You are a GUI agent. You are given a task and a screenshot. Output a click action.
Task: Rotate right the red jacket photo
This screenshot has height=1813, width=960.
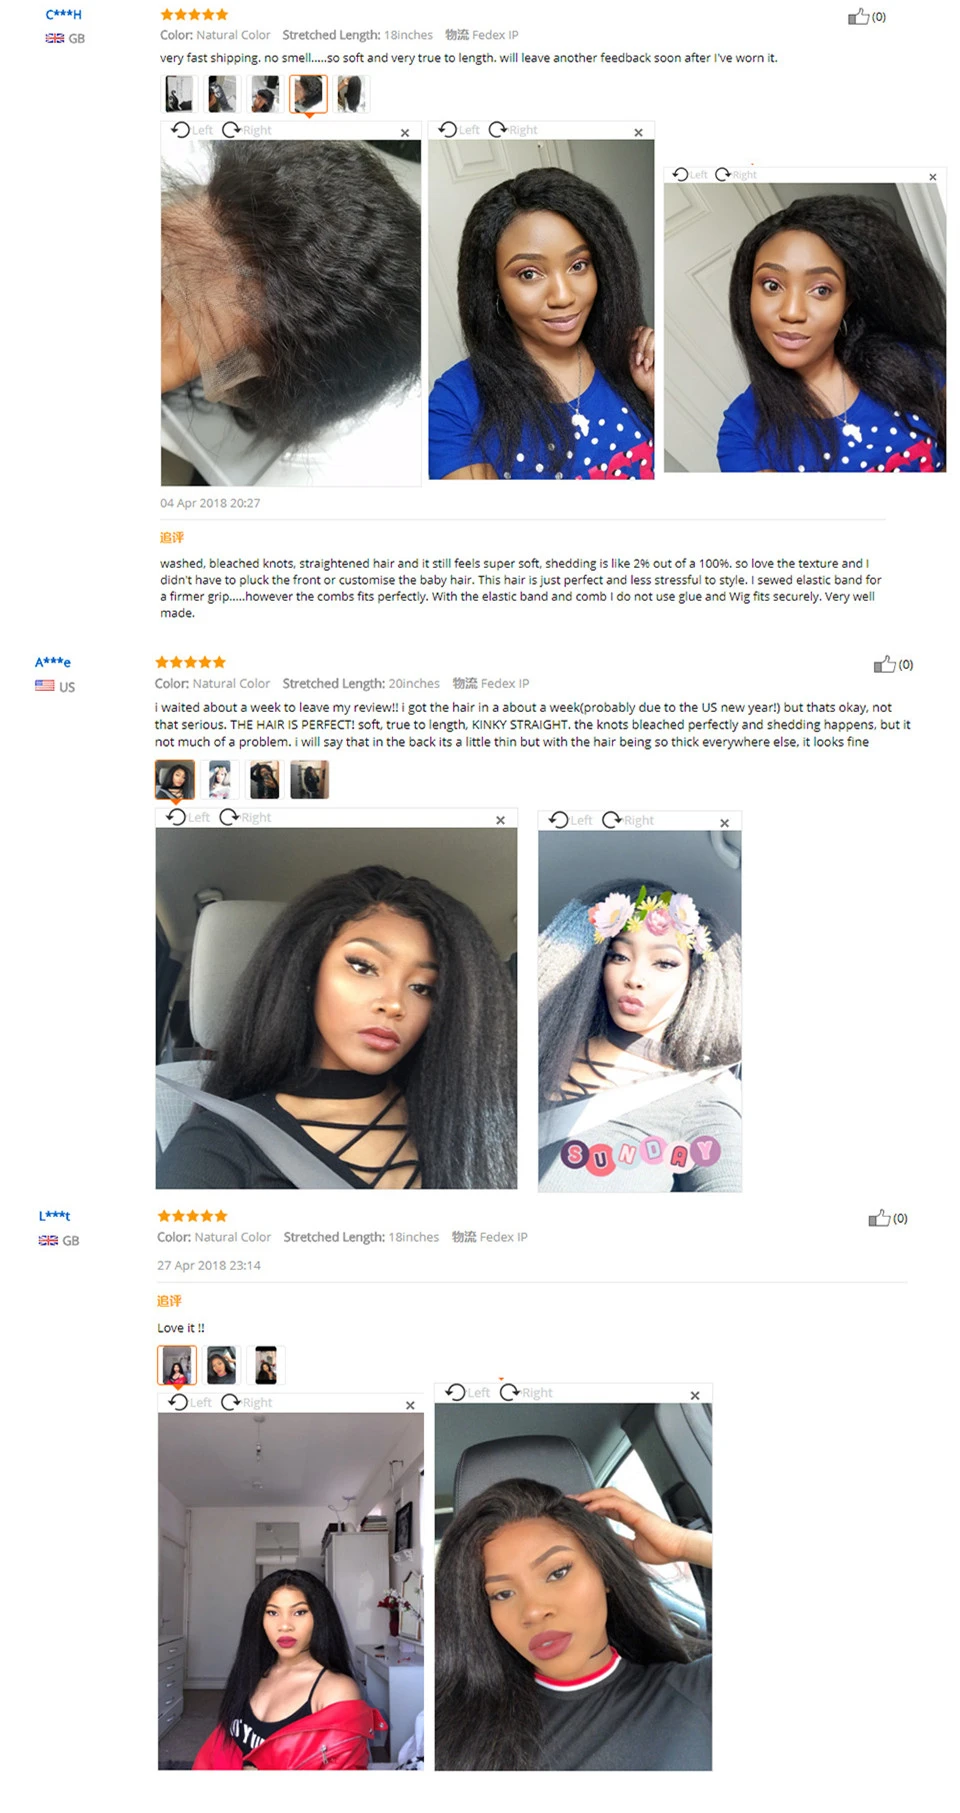click(x=247, y=1402)
